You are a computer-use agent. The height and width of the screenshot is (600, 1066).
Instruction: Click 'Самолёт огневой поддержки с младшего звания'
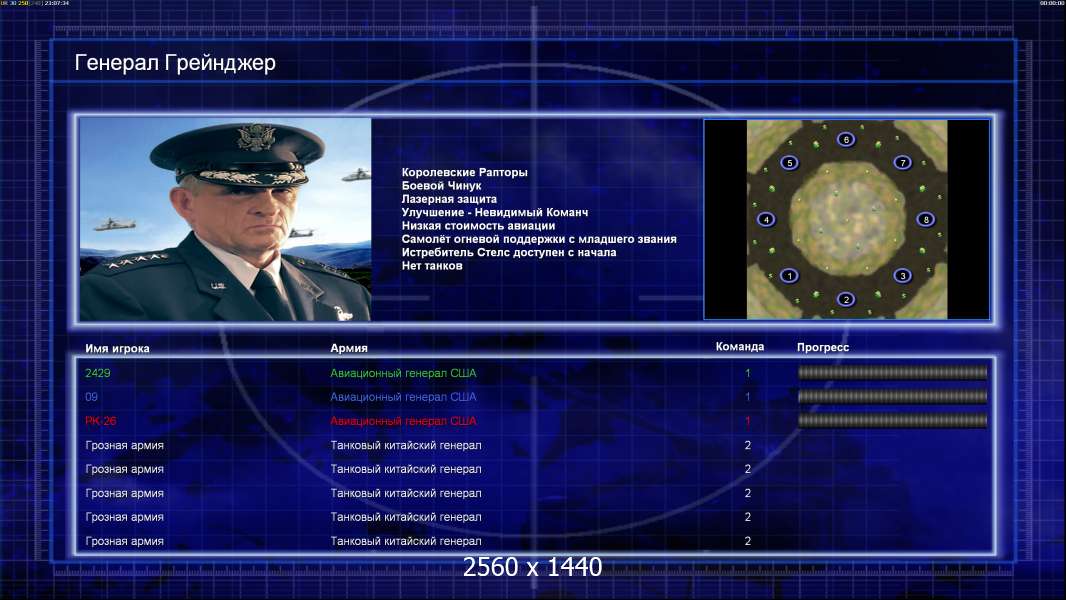pos(539,239)
